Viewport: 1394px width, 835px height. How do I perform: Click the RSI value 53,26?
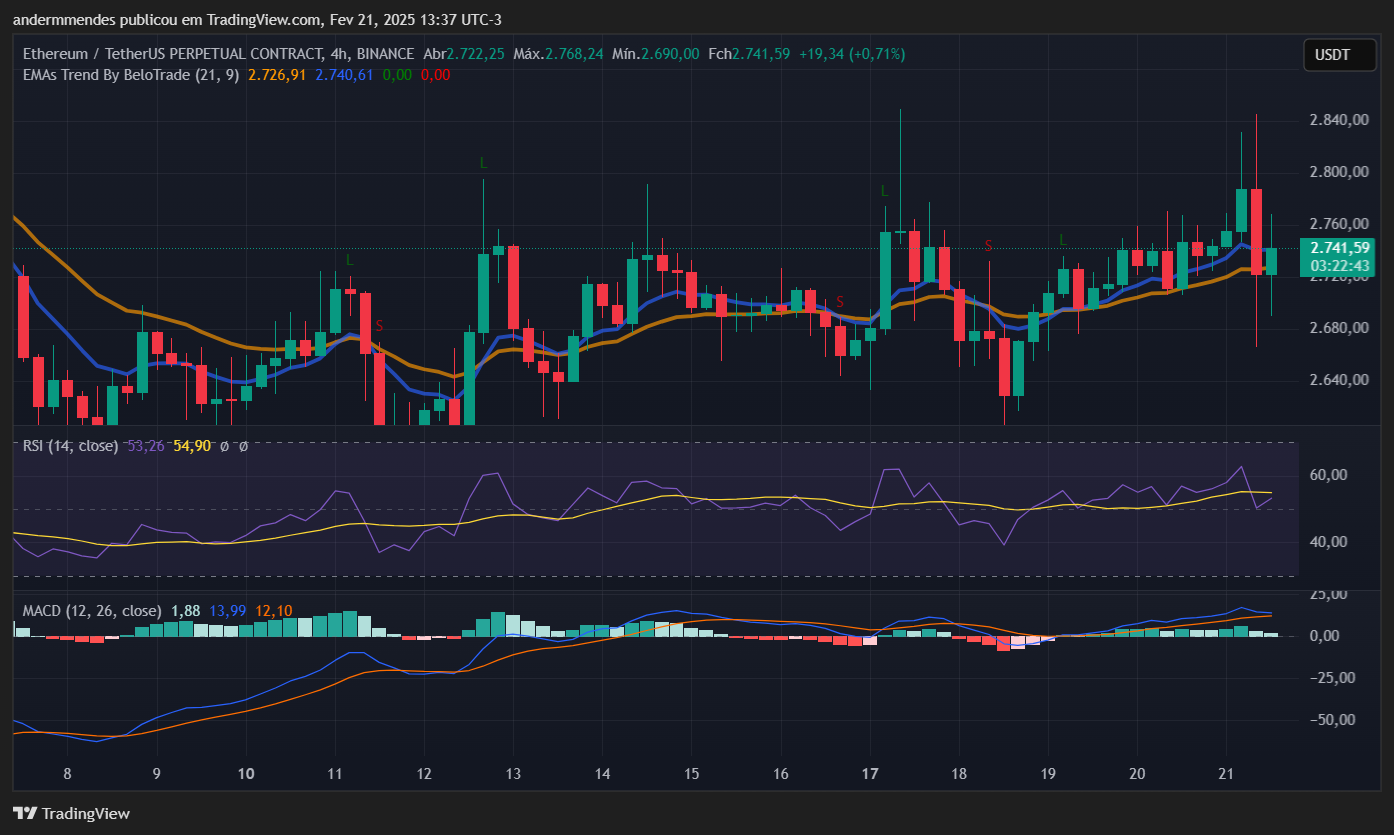pos(147,445)
